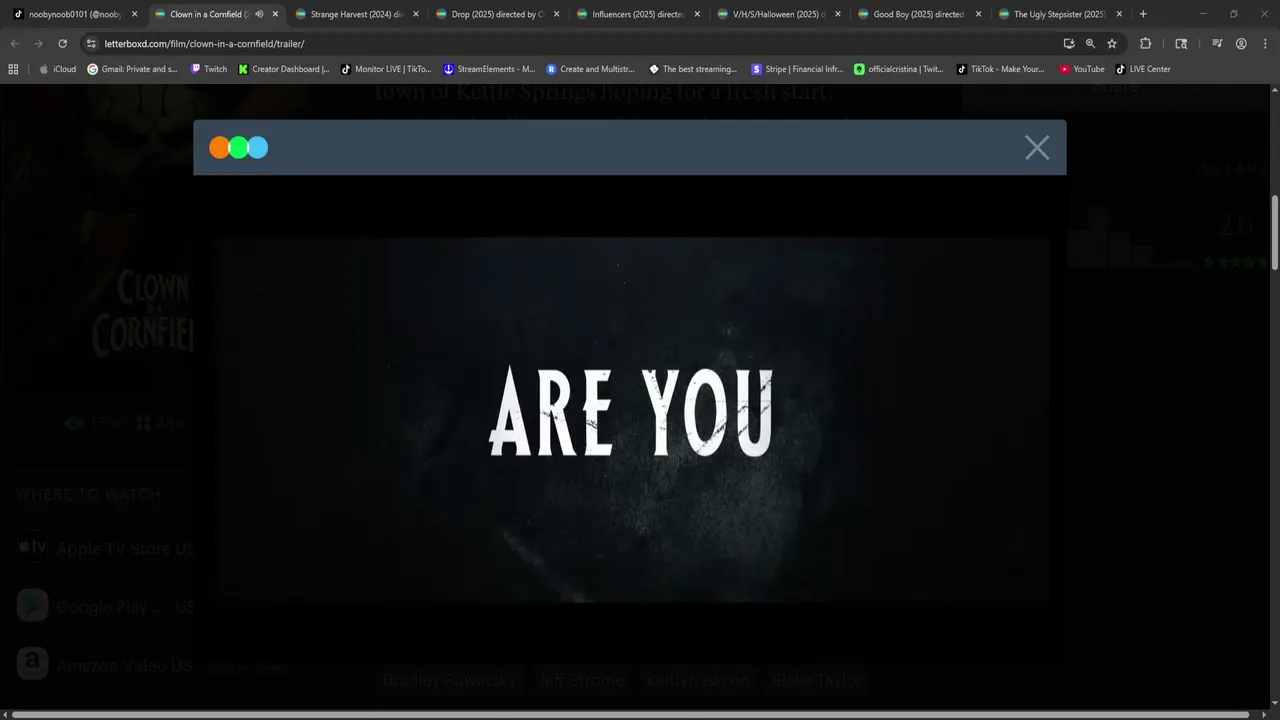Open the iCloud bookmark
Image resolution: width=1280 pixels, height=720 pixels.
[x=58, y=69]
